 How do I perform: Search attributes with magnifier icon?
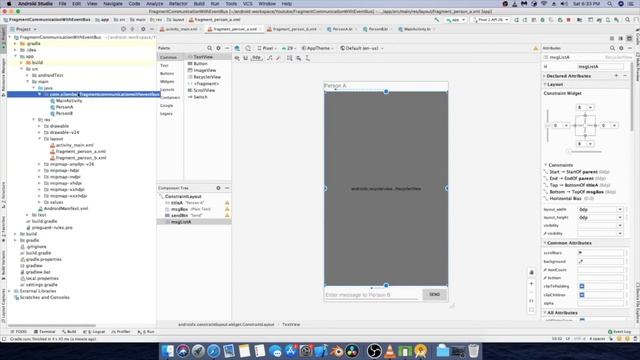[x=612, y=48]
